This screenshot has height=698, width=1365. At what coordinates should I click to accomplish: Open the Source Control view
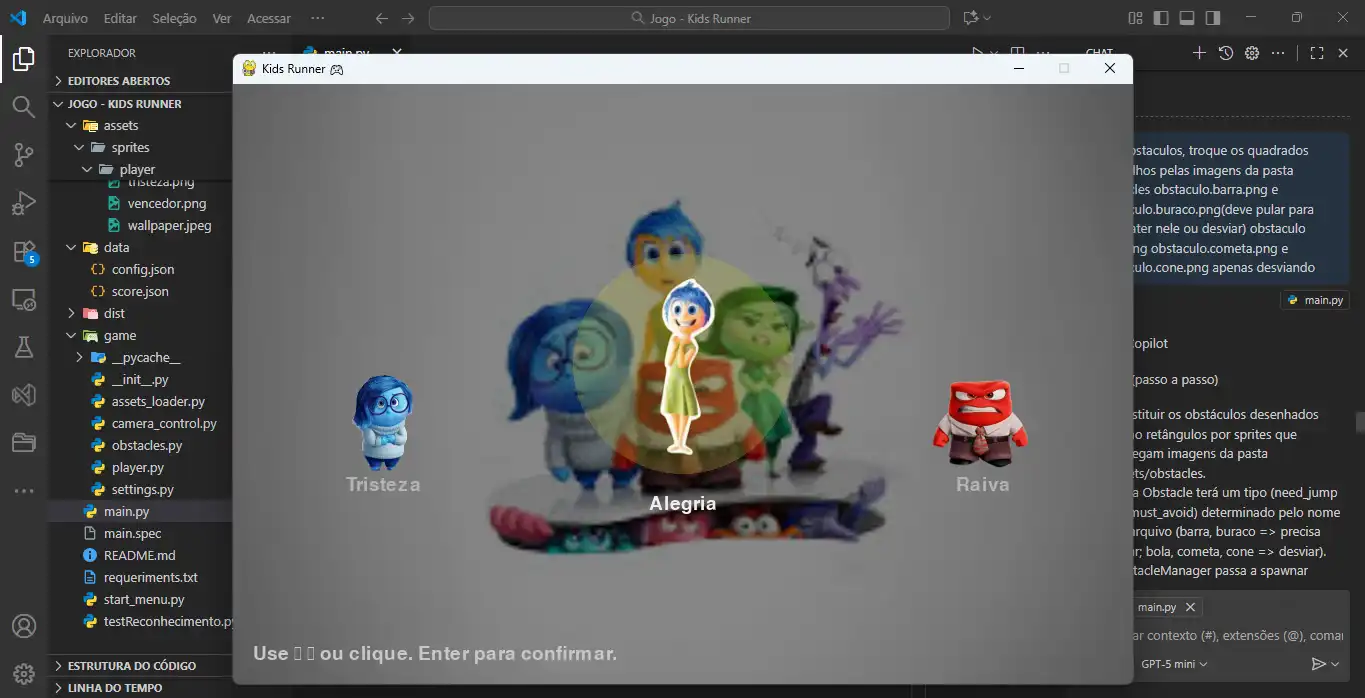click(23, 155)
